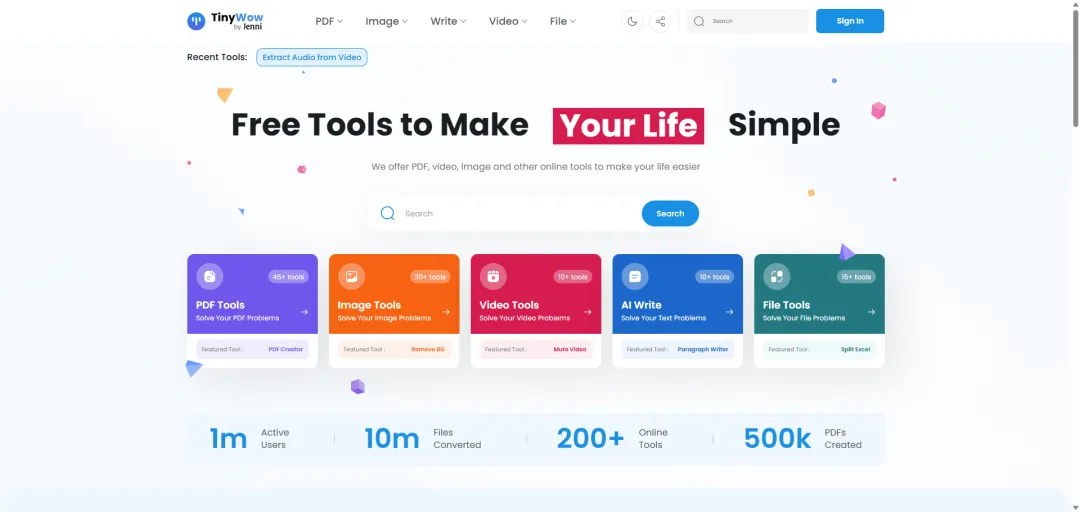Open the Image dropdown menu
Viewport: 1080px width, 512px height.
(x=386, y=21)
